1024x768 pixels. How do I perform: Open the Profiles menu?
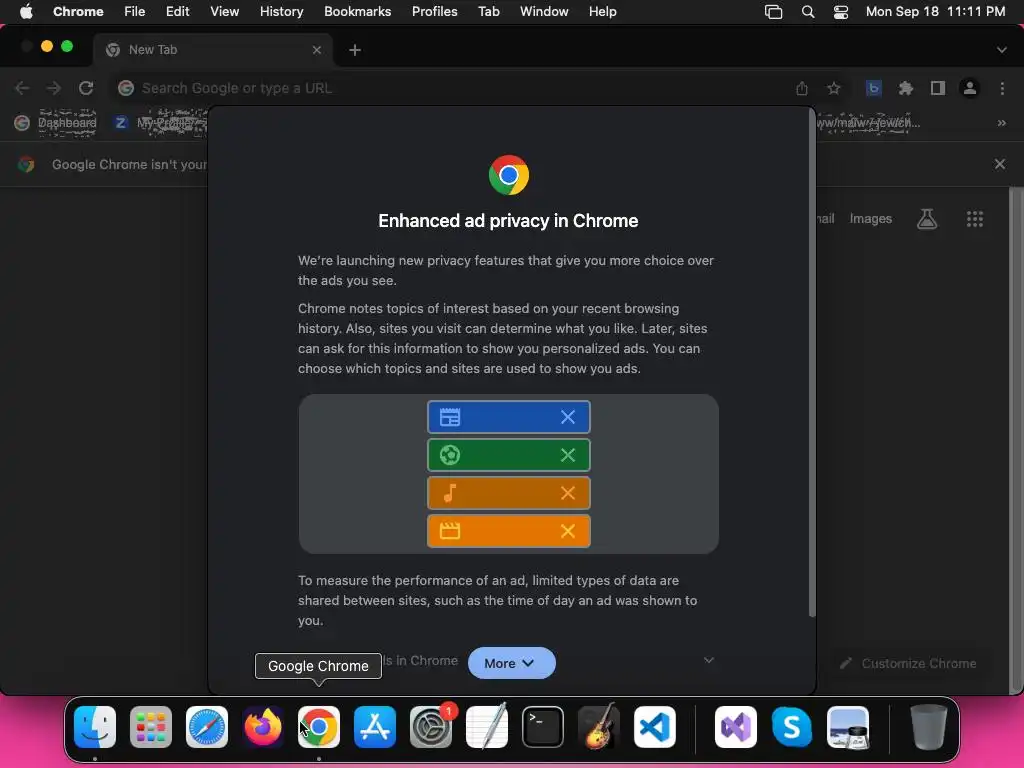point(434,11)
